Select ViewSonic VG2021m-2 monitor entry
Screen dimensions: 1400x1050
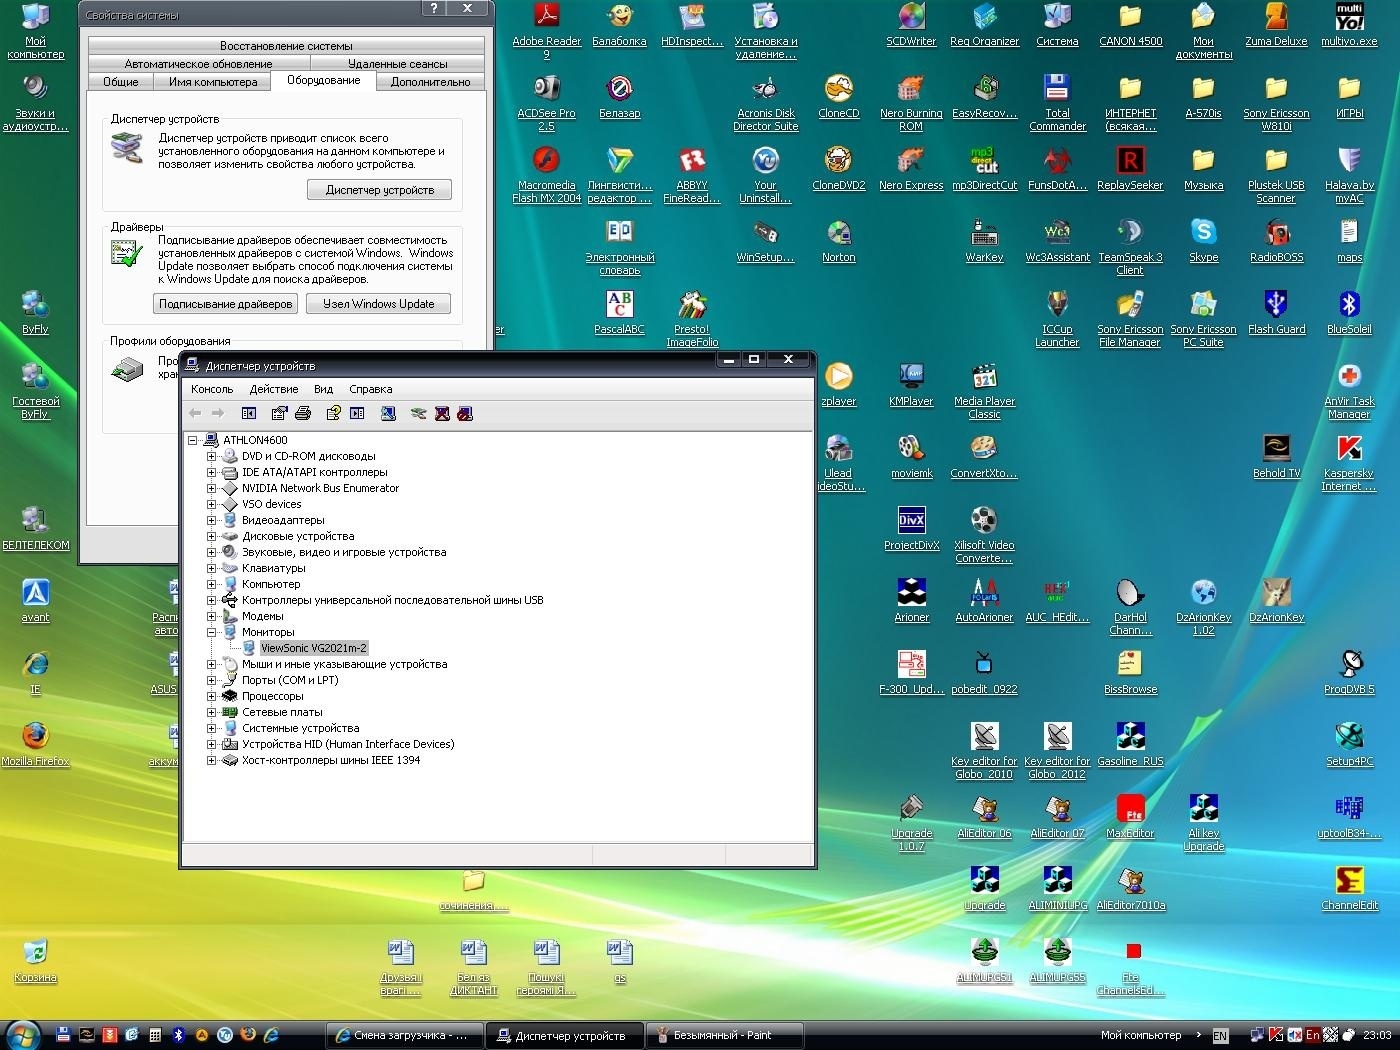[x=313, y=648]
